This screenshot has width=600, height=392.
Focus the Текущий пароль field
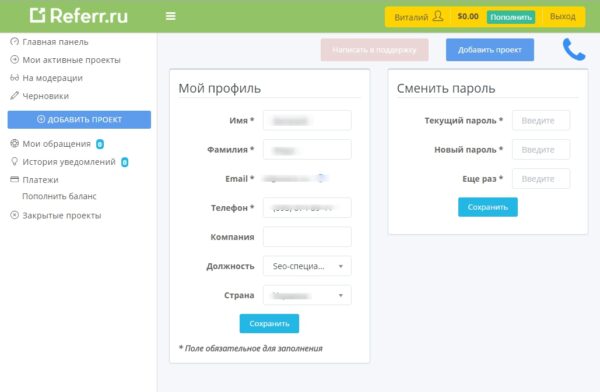click(x=541, y=121)
